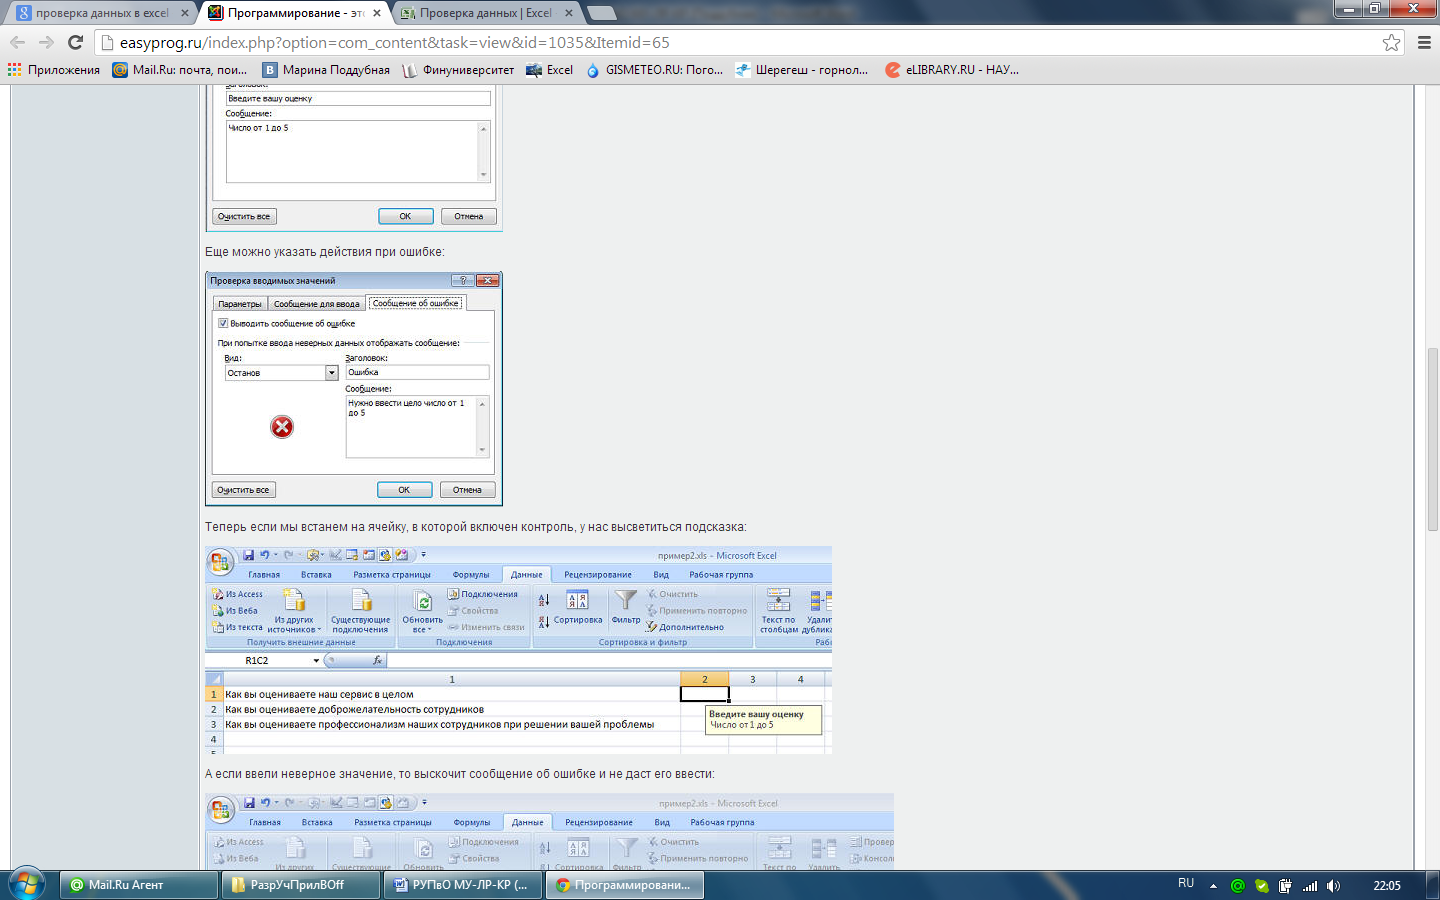Open the Chrome hamburger menu
1440x900 pixels.
[x=1424, y=42]
